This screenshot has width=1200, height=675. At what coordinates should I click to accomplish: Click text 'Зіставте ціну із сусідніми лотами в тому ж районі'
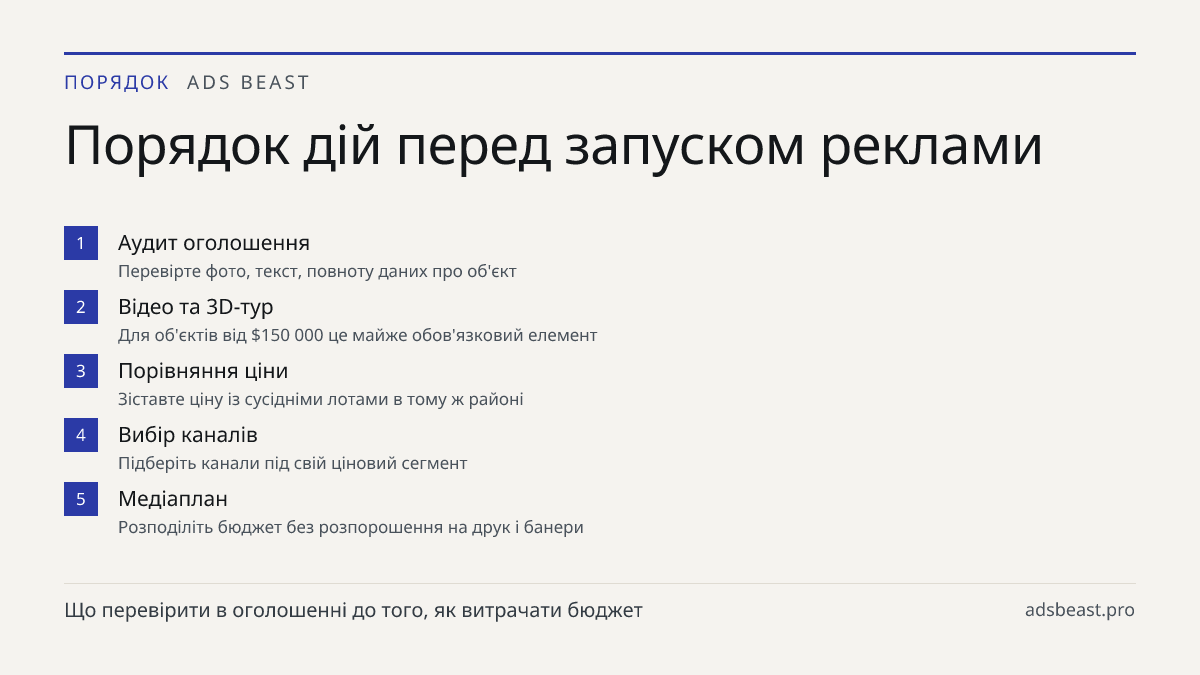(x=321, y=399)
